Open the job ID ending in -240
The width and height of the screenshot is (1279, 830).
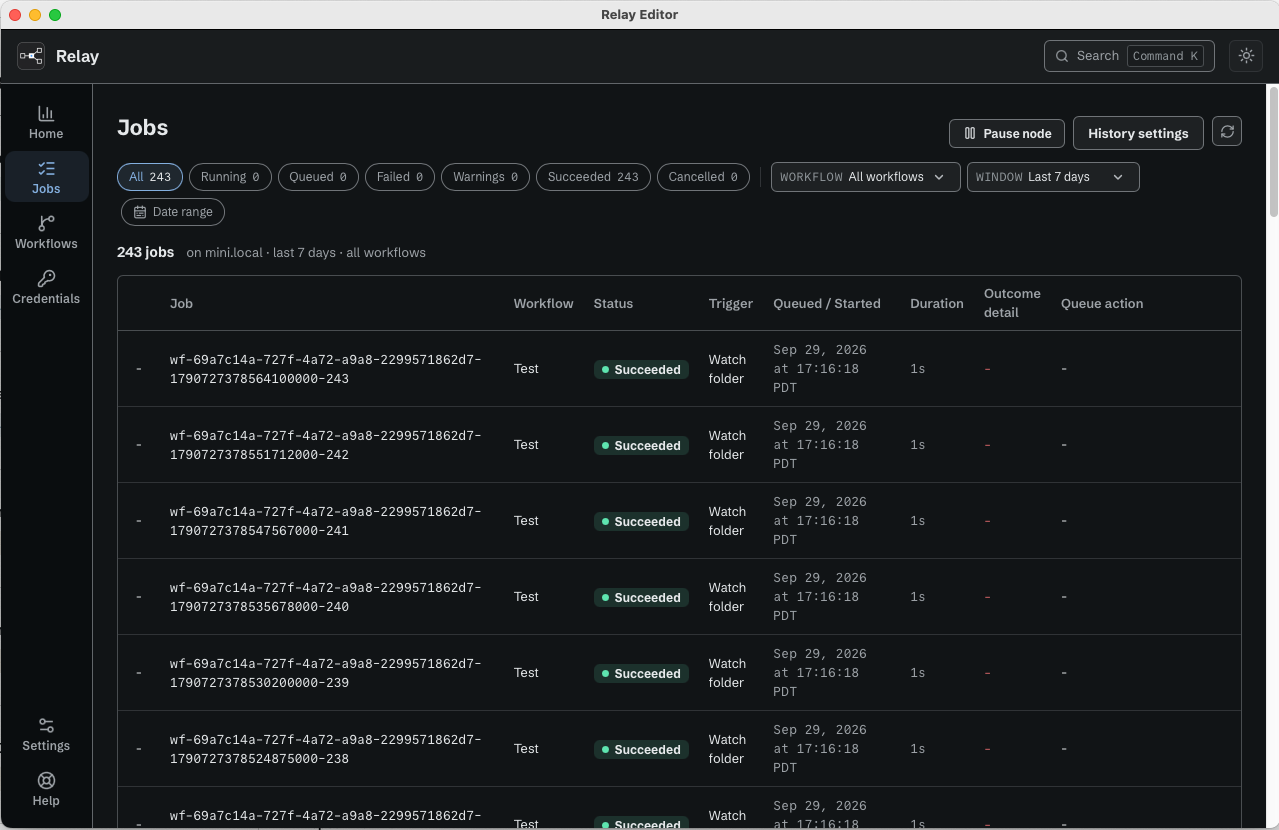point(325,597)
